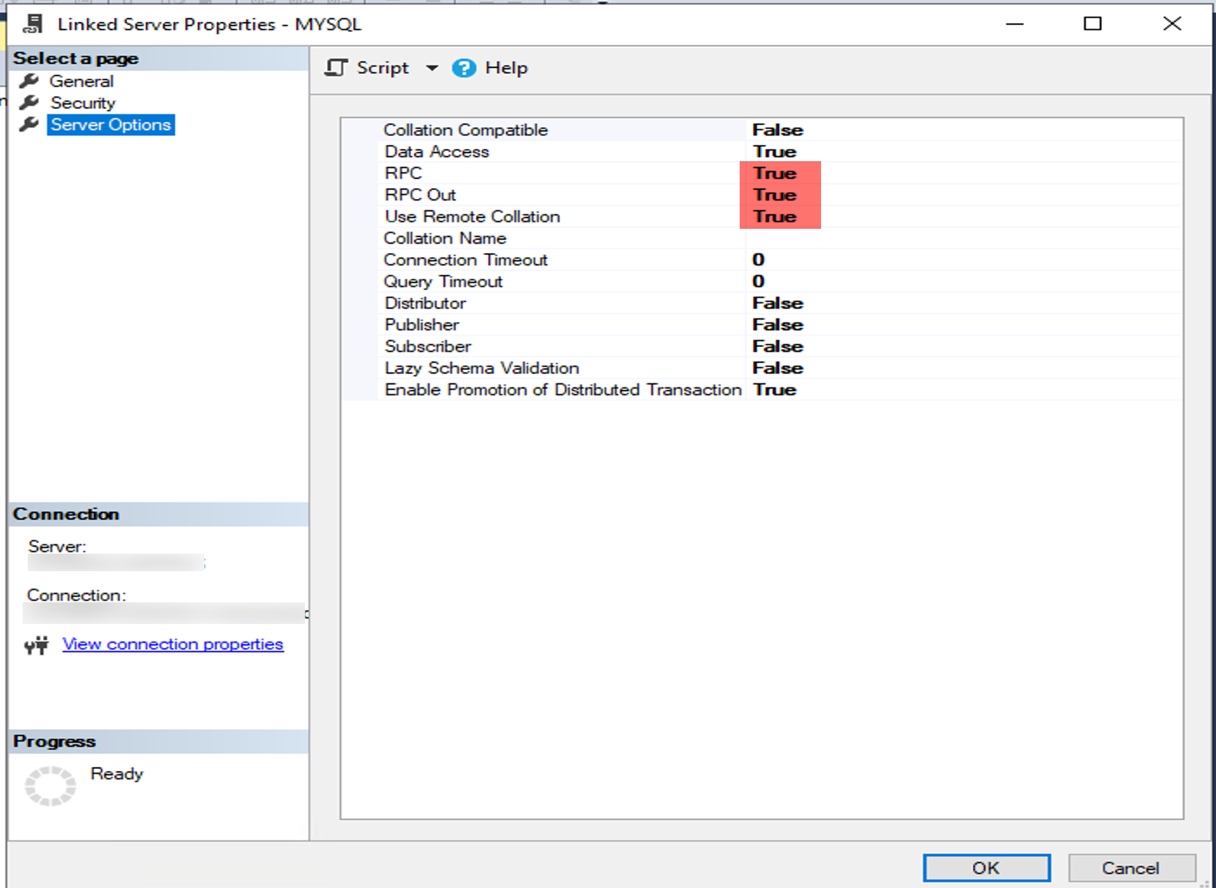
Task: Click the Connection Timeout value 0
Action: (758, 260)
